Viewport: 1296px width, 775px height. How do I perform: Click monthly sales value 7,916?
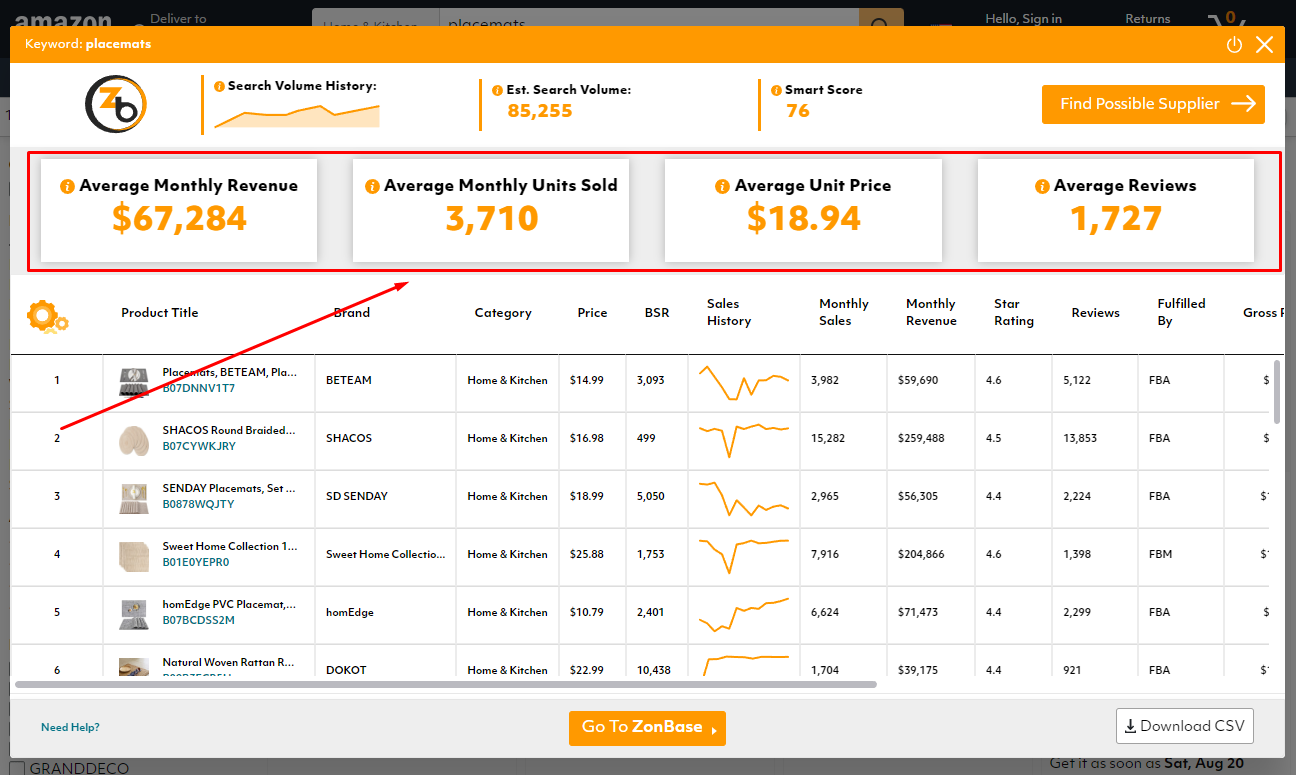click(827, 554)
